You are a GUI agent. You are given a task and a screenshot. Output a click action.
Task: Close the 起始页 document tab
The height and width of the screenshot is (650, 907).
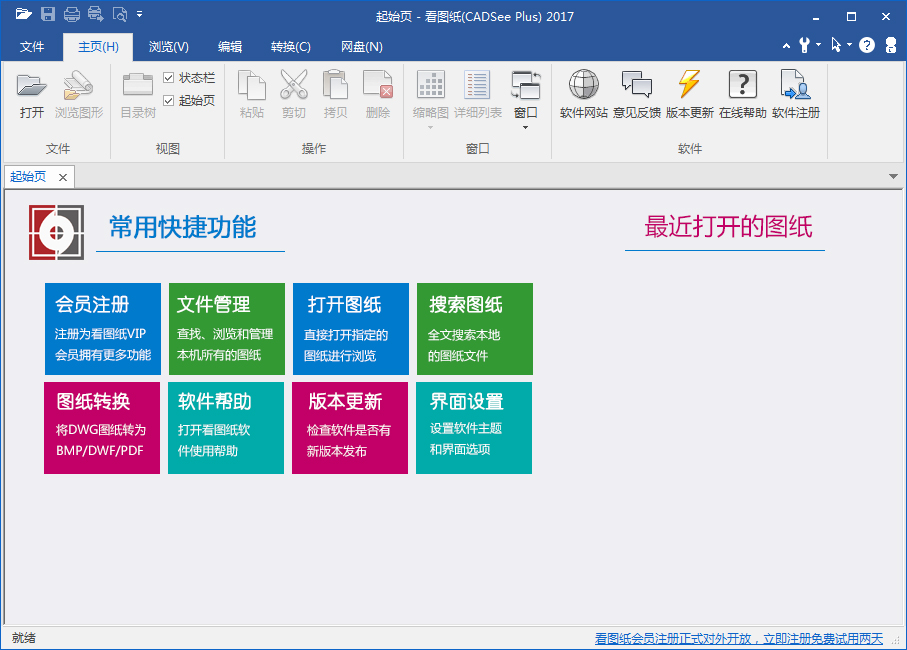62,177
